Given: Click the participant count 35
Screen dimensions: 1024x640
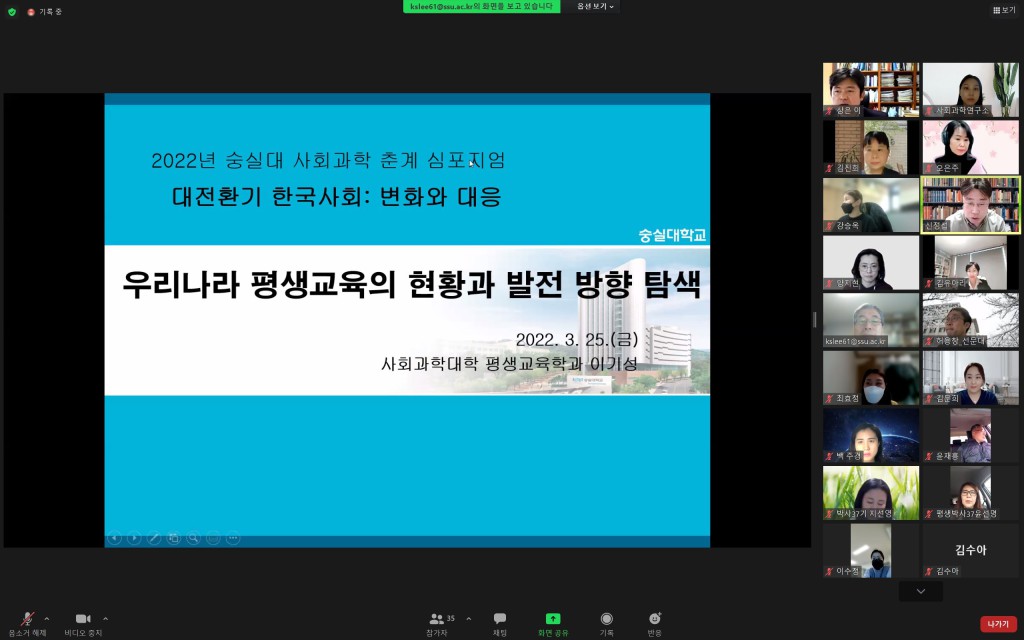Looking at the screenshot, I should [451, 618].
